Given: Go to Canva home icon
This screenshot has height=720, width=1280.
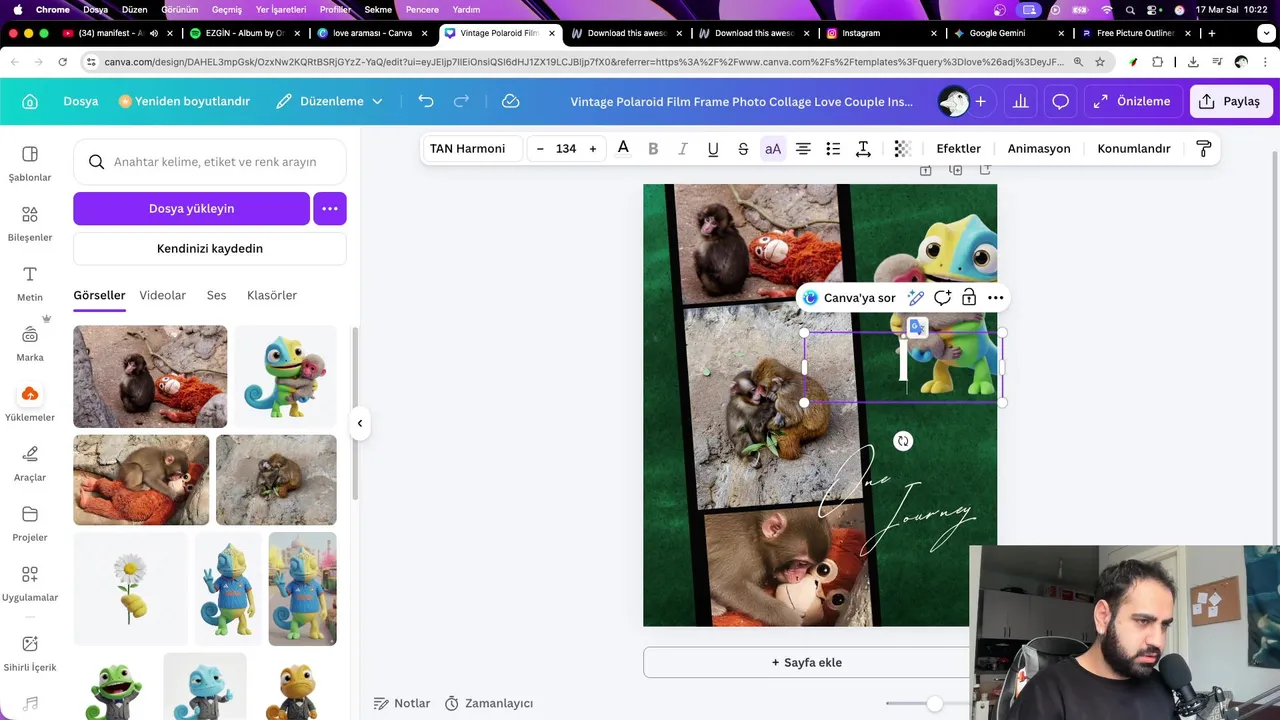Looking at the screenshot, I should (30, 101).
